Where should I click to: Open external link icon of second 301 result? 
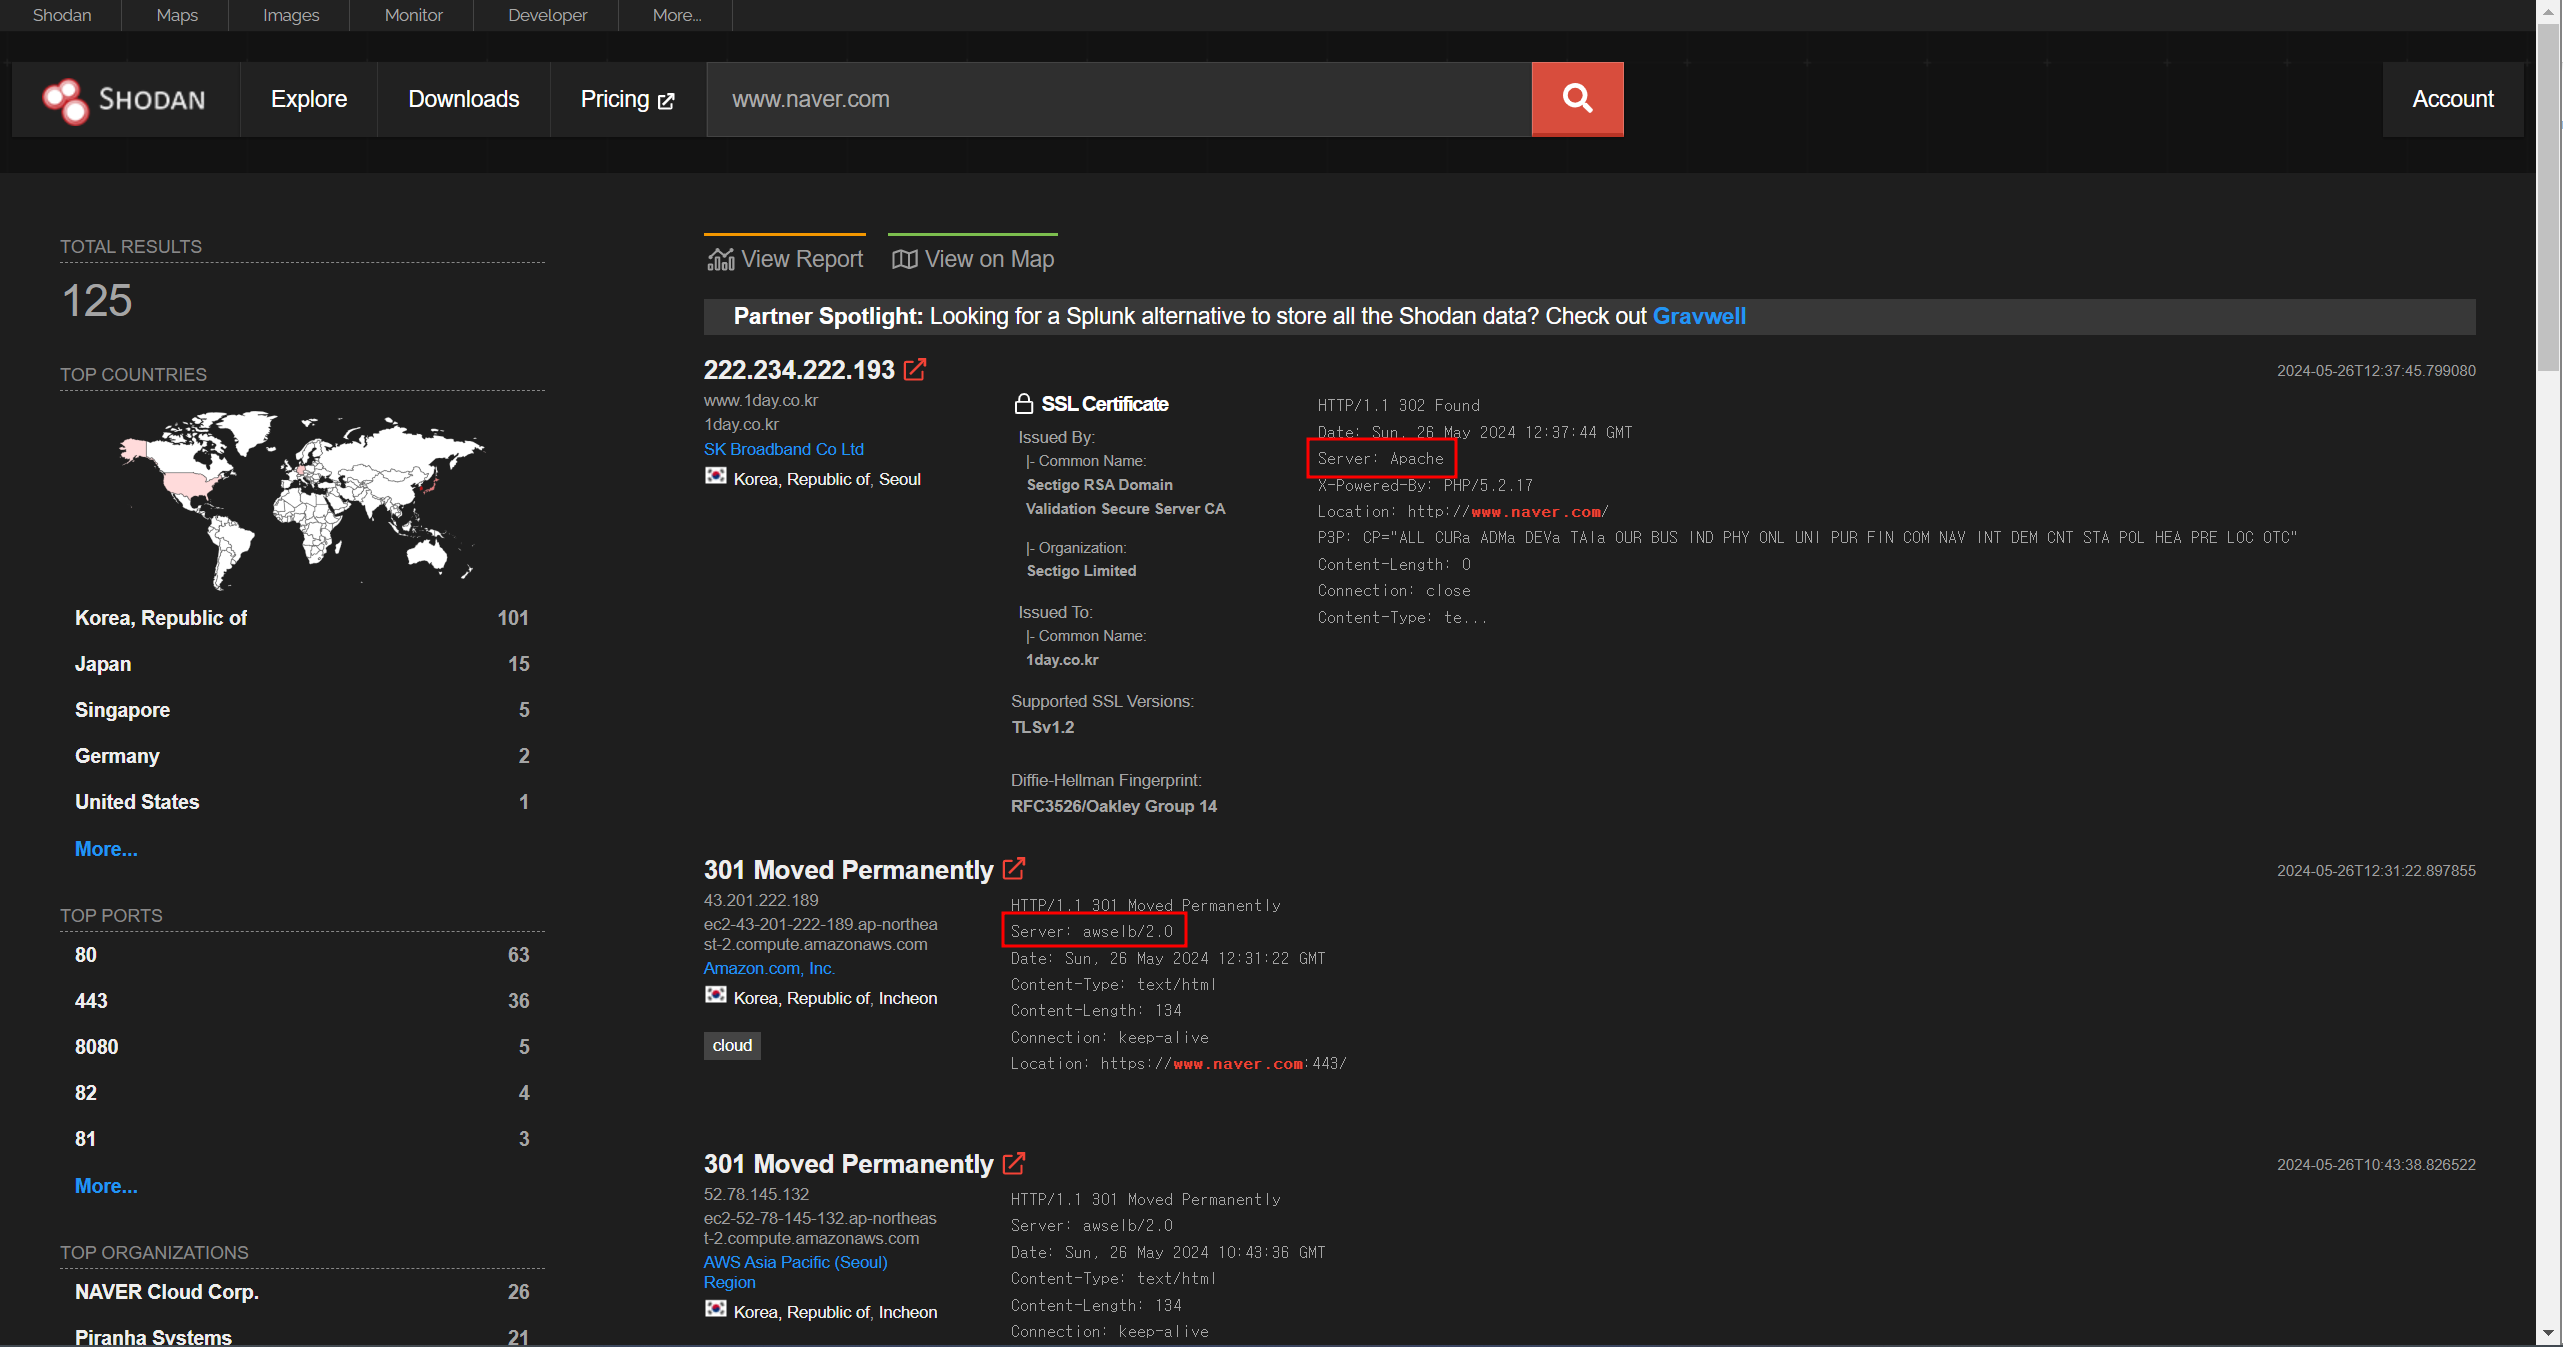(1014, 1163)
